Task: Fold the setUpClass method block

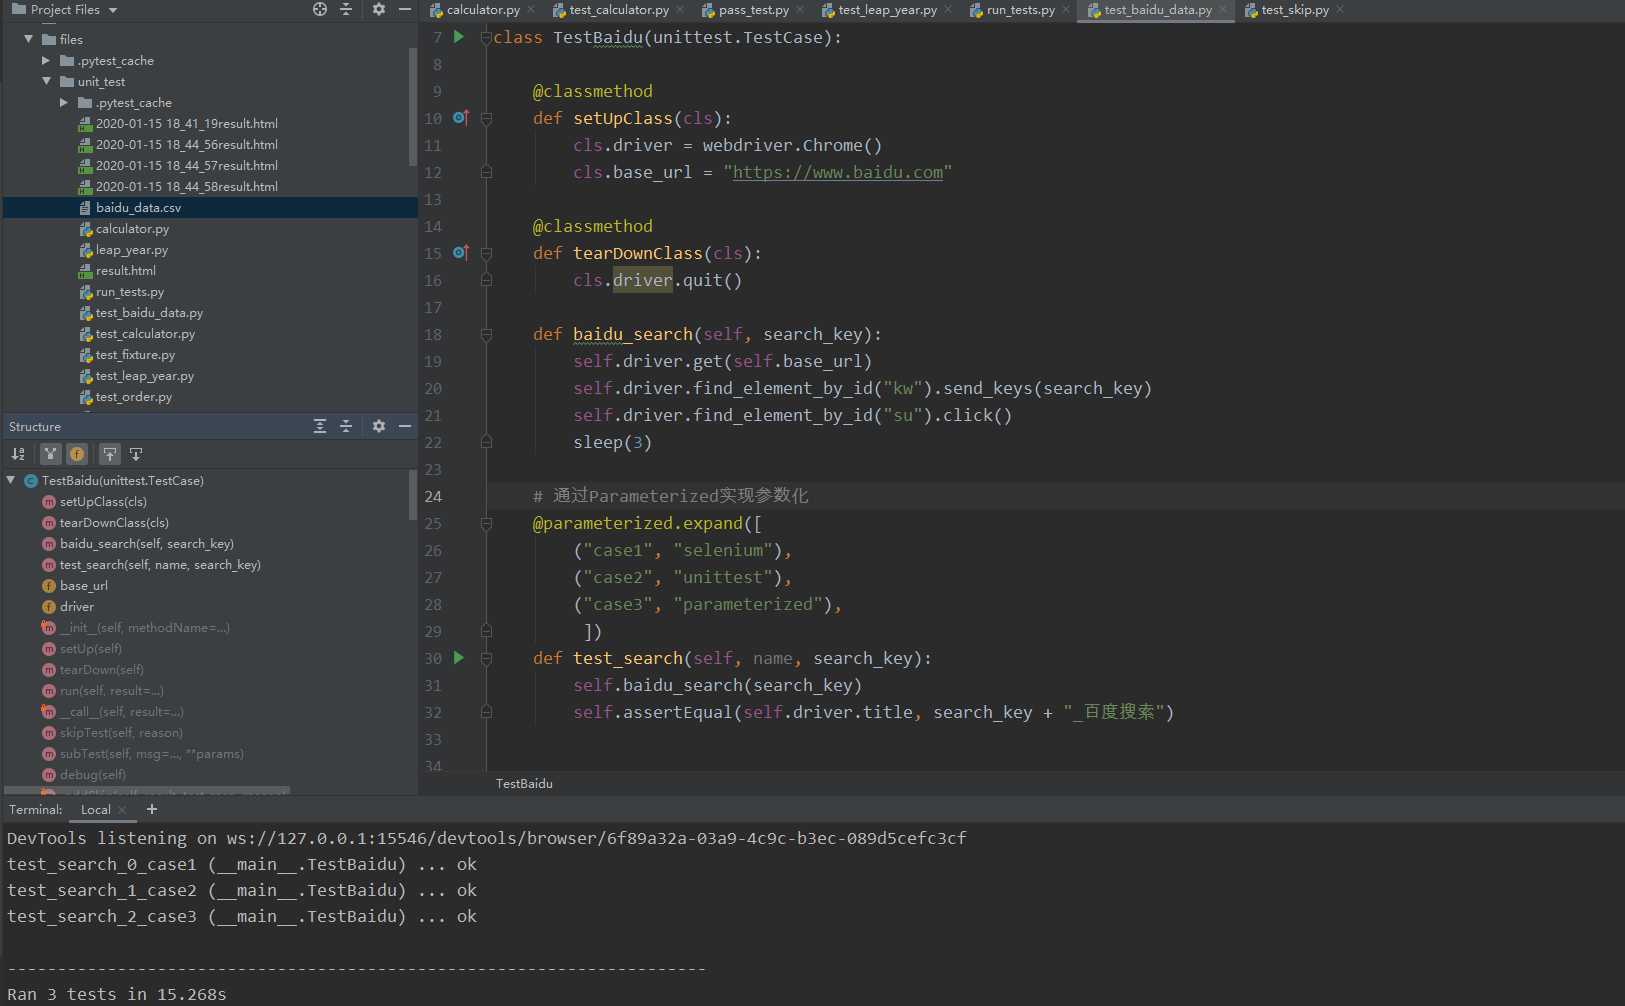Action: (486, 118)
